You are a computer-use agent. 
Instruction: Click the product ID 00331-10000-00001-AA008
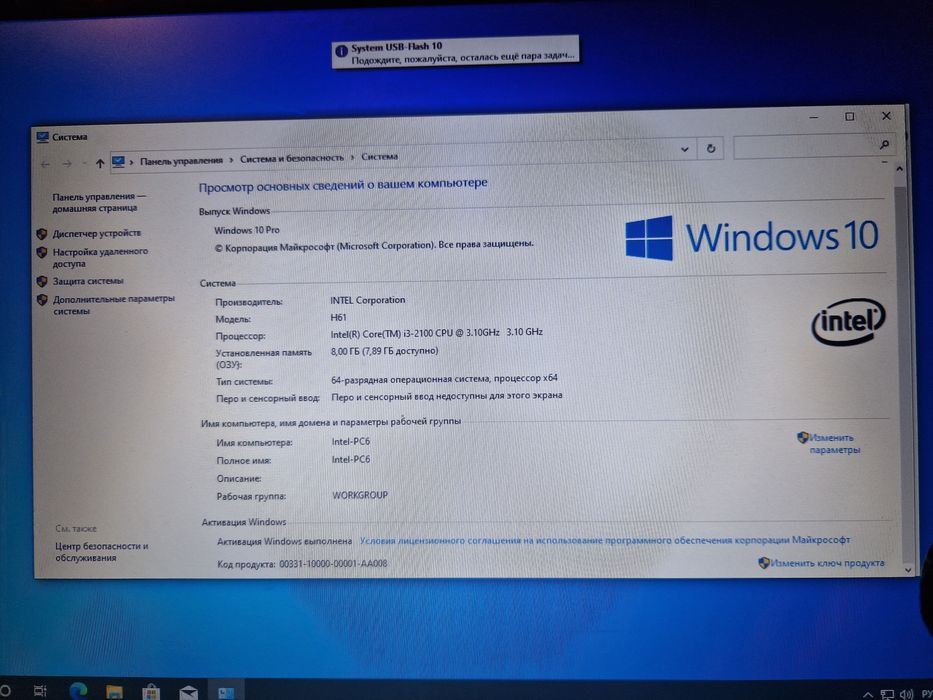pyautogui.click(x=333, y=563)
